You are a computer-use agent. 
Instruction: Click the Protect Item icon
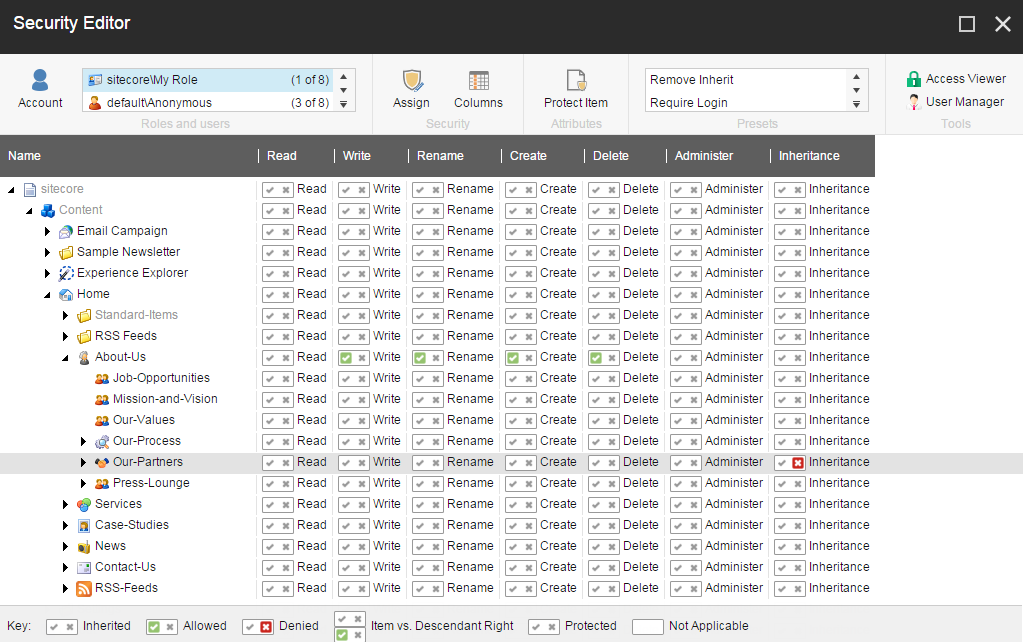click(575, 81)
